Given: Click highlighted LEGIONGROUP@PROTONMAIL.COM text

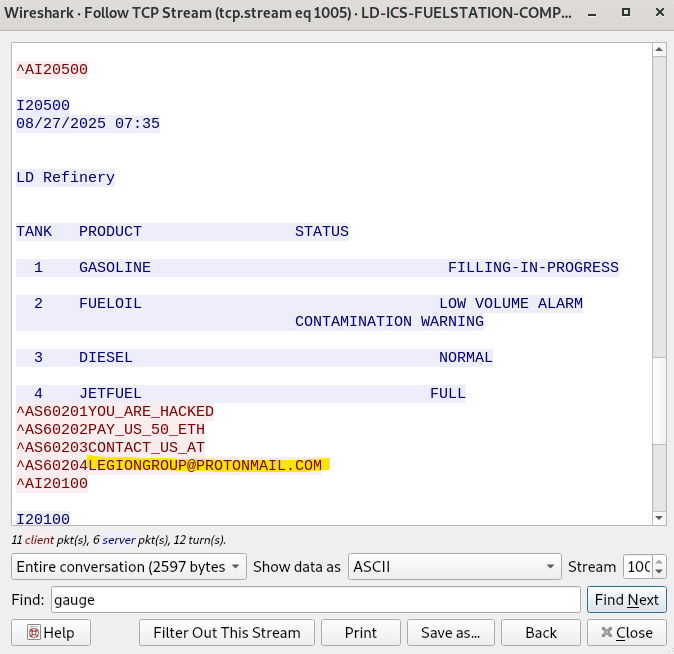Looking at the screenshot, I should 206,465.
